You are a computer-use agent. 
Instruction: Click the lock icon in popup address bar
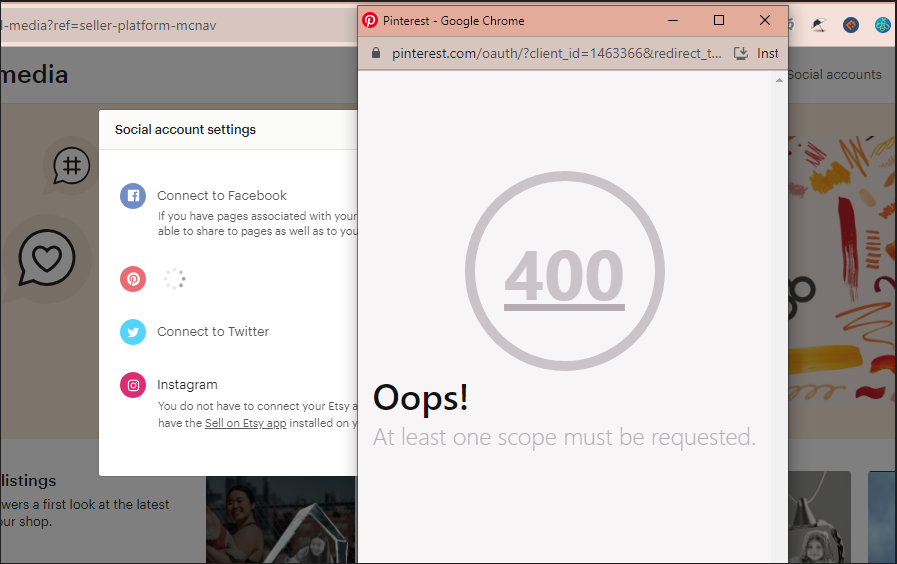pyautogui.click(x=376, y=53)
